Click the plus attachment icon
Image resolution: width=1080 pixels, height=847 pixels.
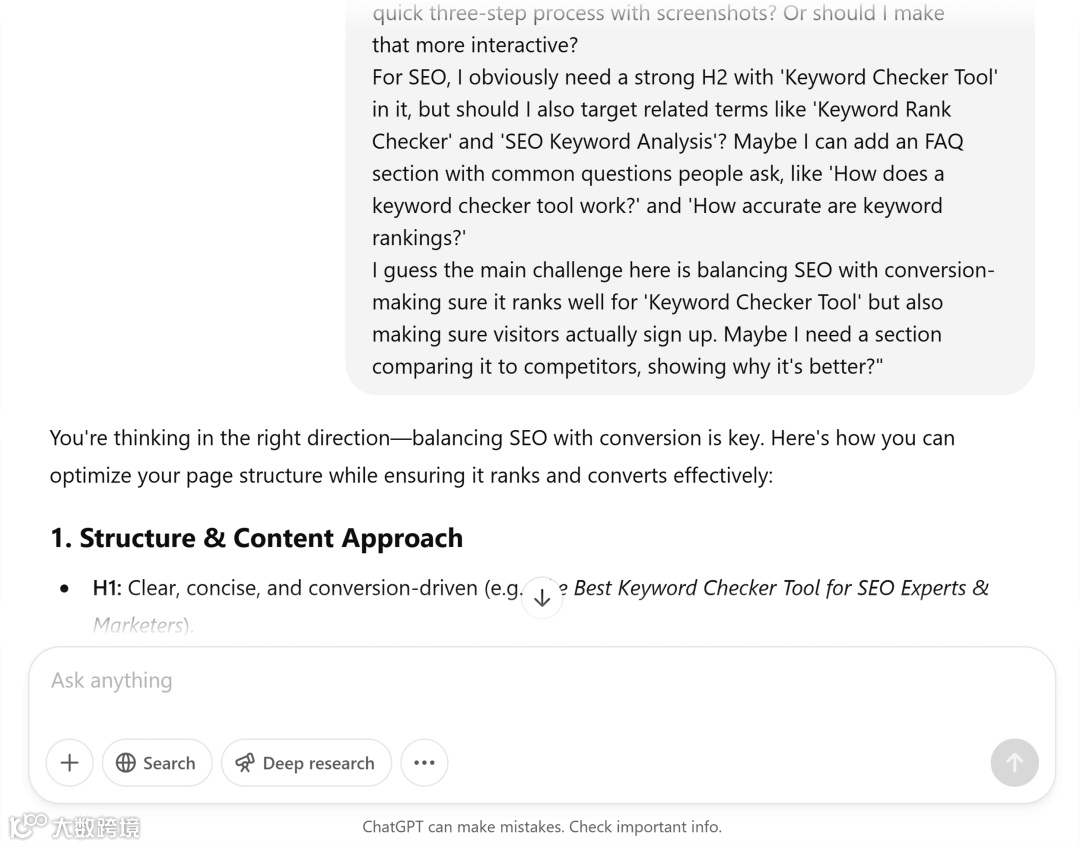coord(68,762)
